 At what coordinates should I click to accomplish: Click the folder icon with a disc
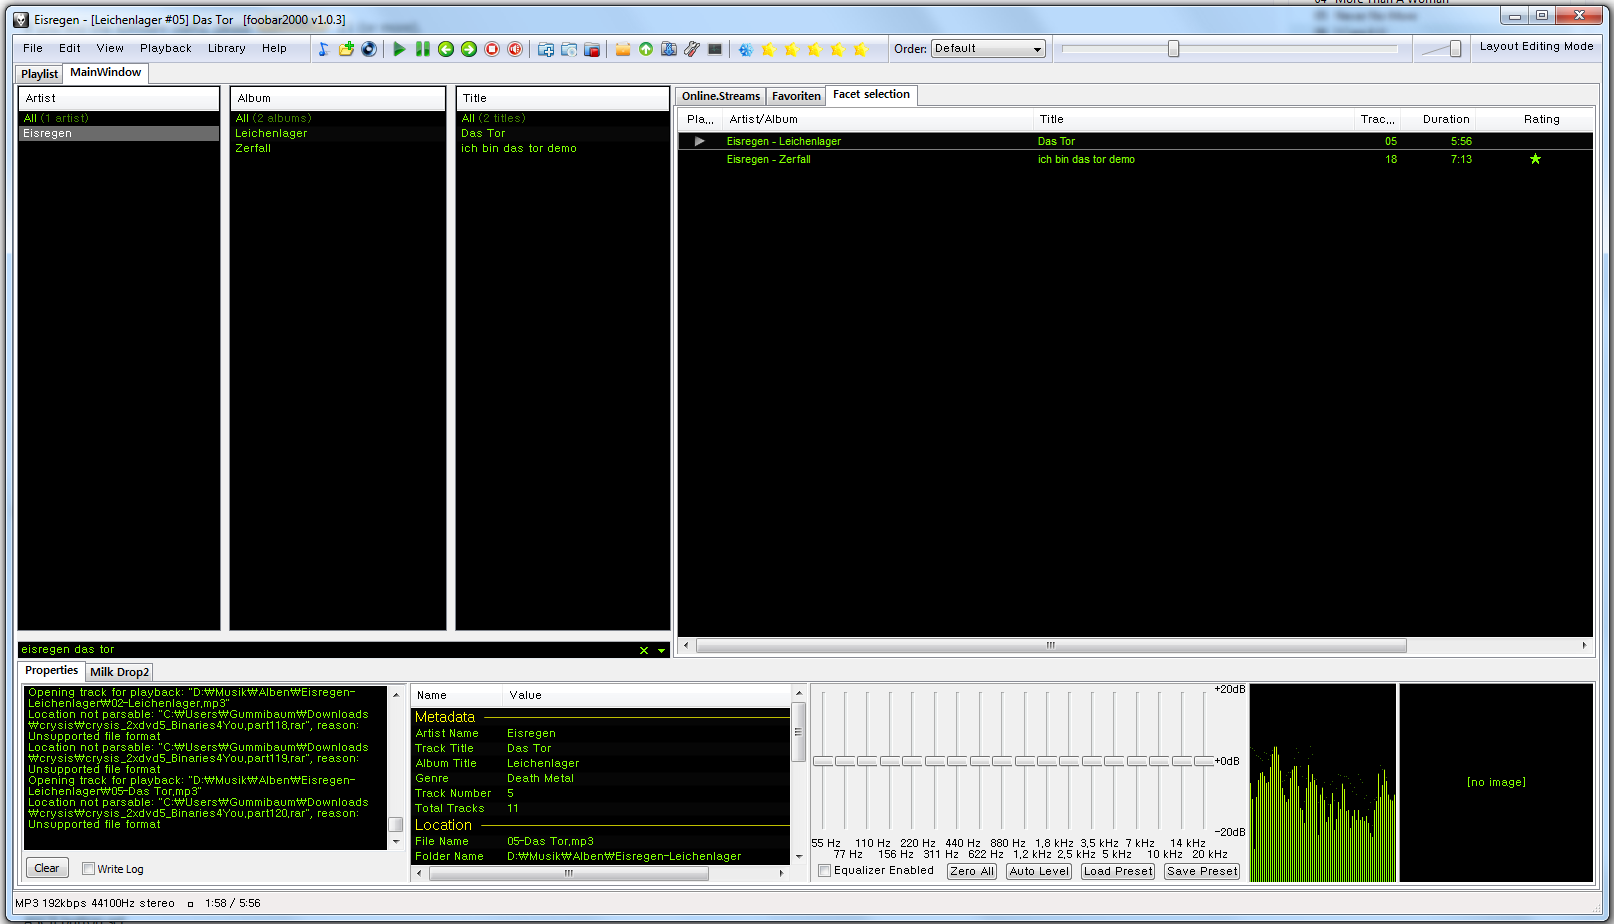(569, 49)
